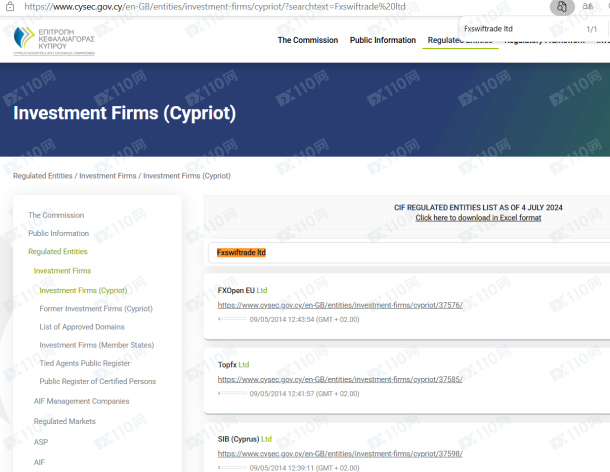This screenshot has width=610, height=472.
Task: Click the '1/1' match counter in find bar
Action: pos(591,29)
